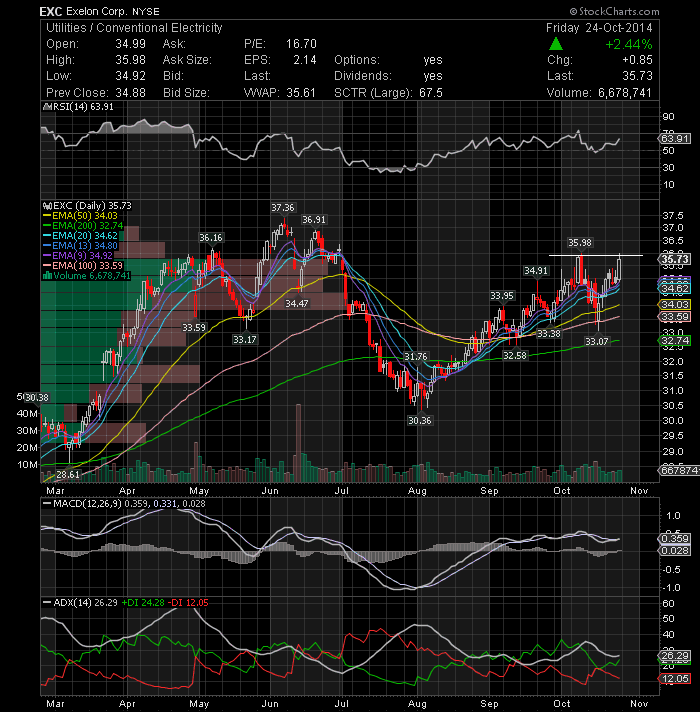Click the 37.36 peak price label

tap(283, 208)
